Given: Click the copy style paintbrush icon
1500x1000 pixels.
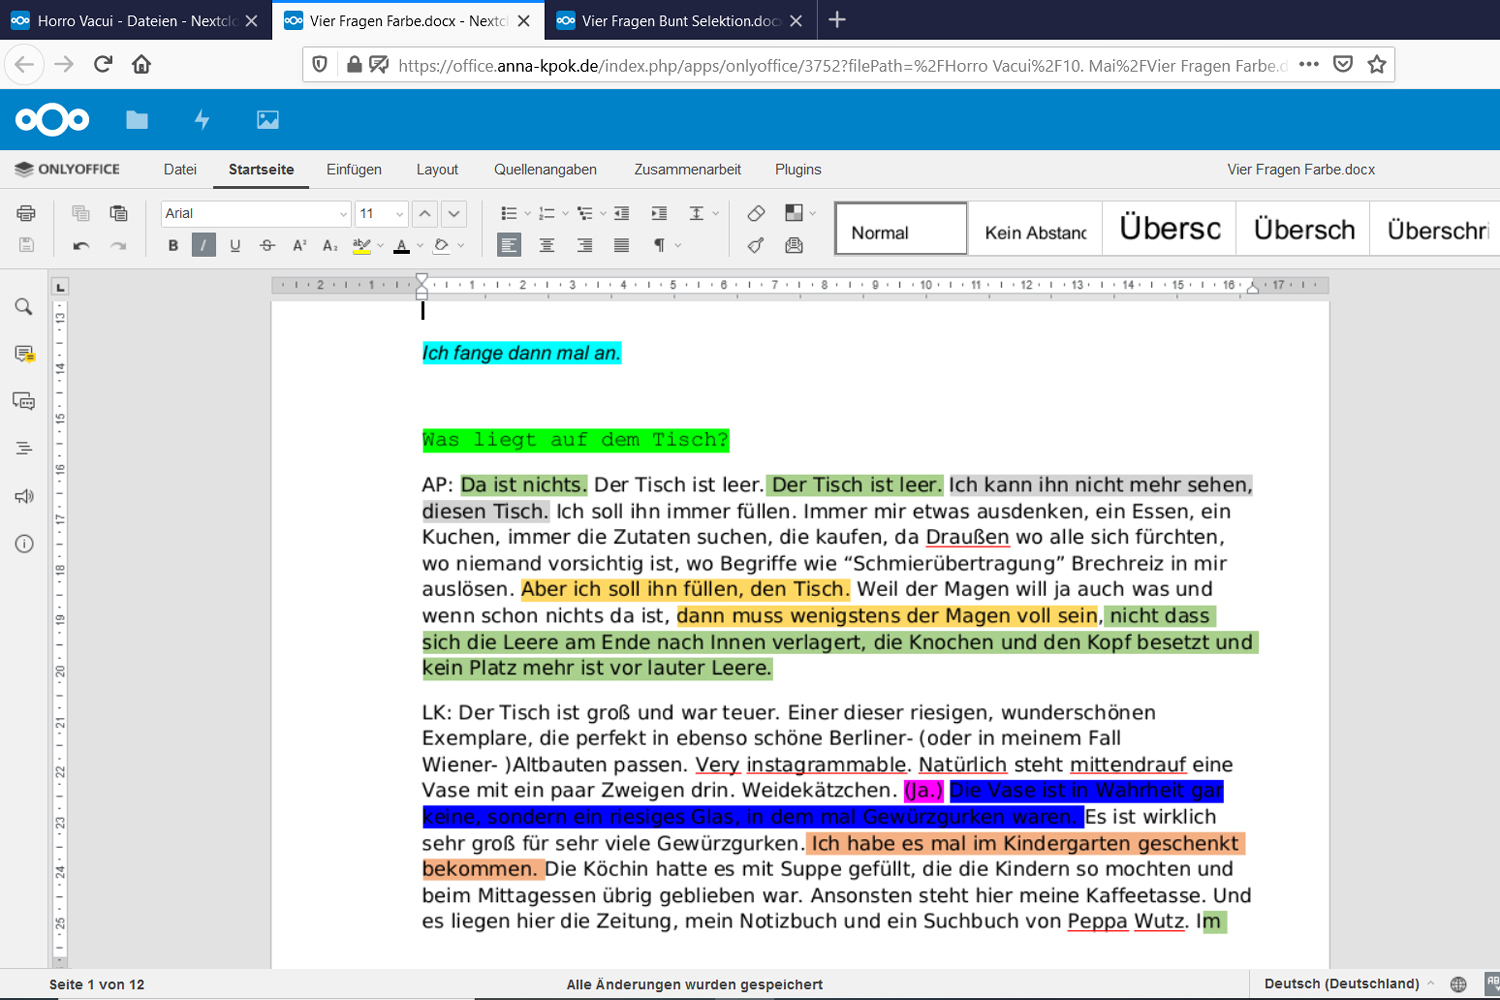Looking at the screenshot, I should point(756,245).
